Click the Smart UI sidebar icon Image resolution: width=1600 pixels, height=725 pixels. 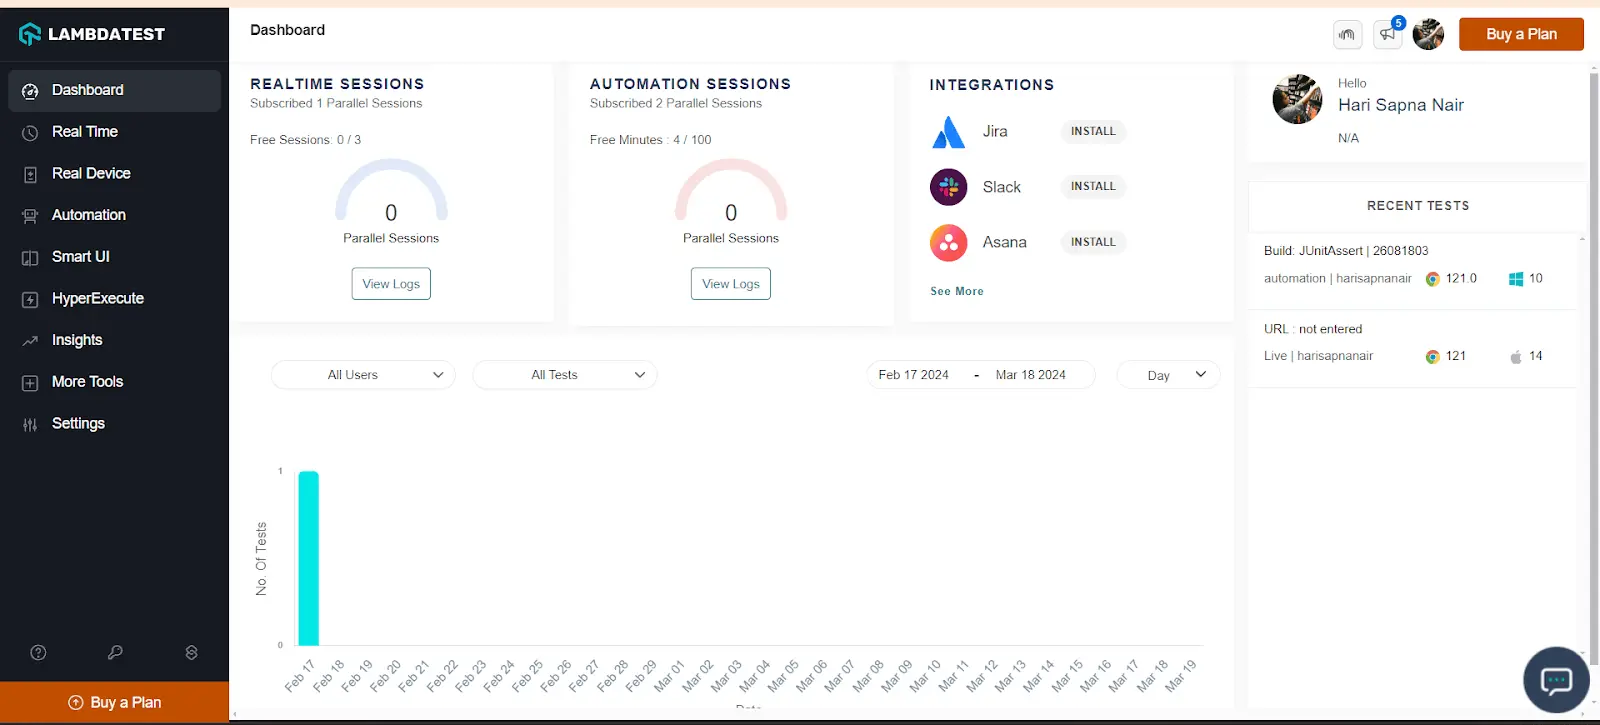(x=30, y=258)
